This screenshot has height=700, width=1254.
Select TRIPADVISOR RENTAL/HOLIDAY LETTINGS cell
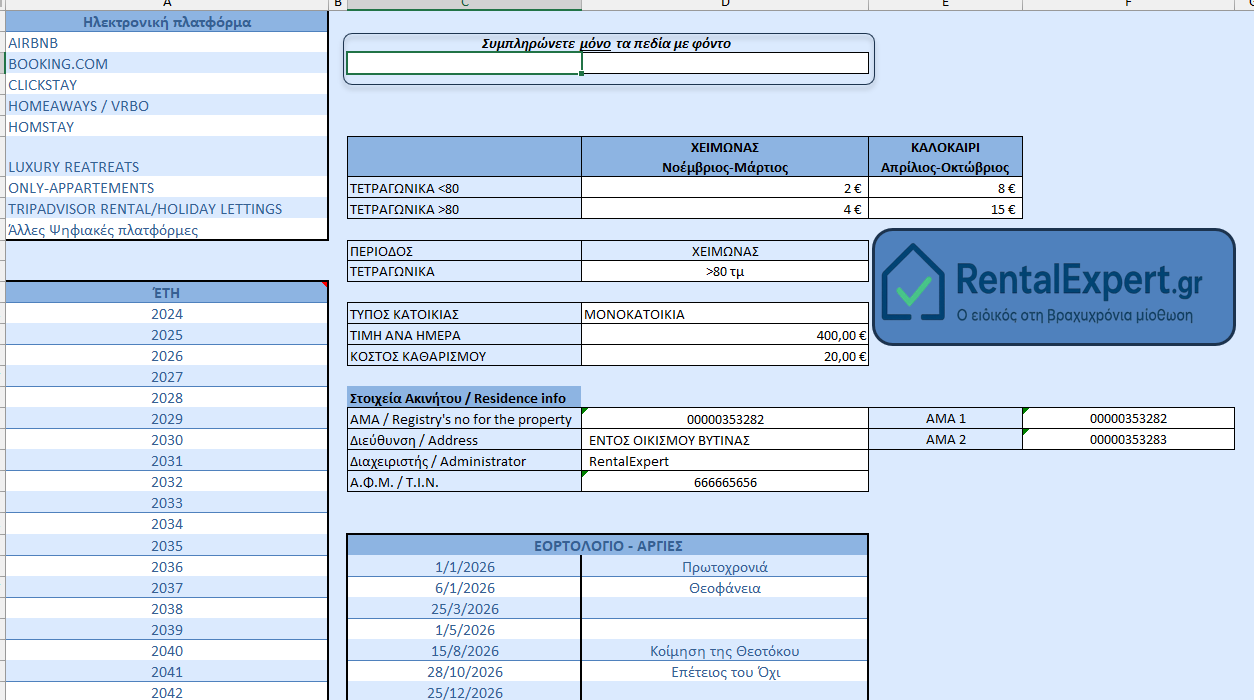tap(166, 209)
